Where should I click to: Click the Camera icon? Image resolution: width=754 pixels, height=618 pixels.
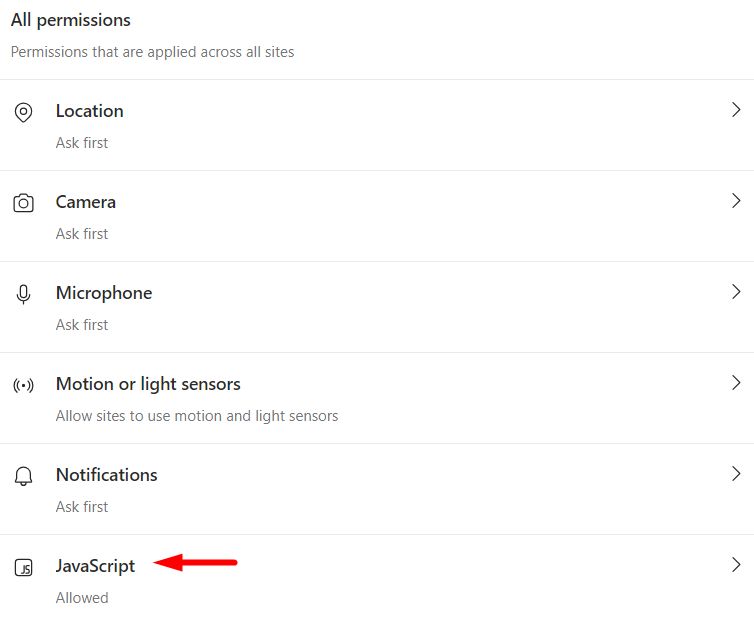(23, 203)
